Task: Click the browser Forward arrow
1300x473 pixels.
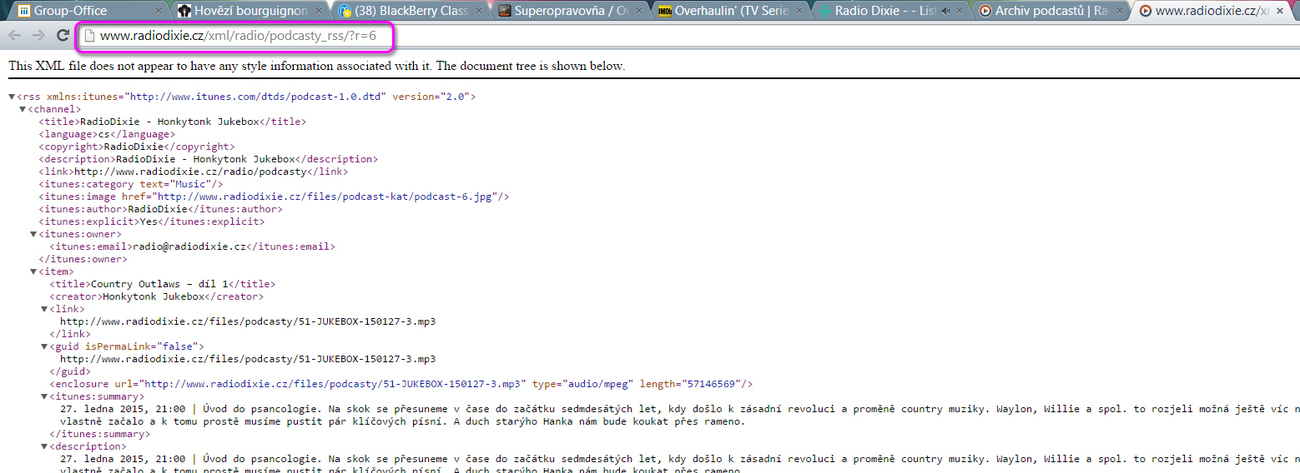Action: coord(38,35)
